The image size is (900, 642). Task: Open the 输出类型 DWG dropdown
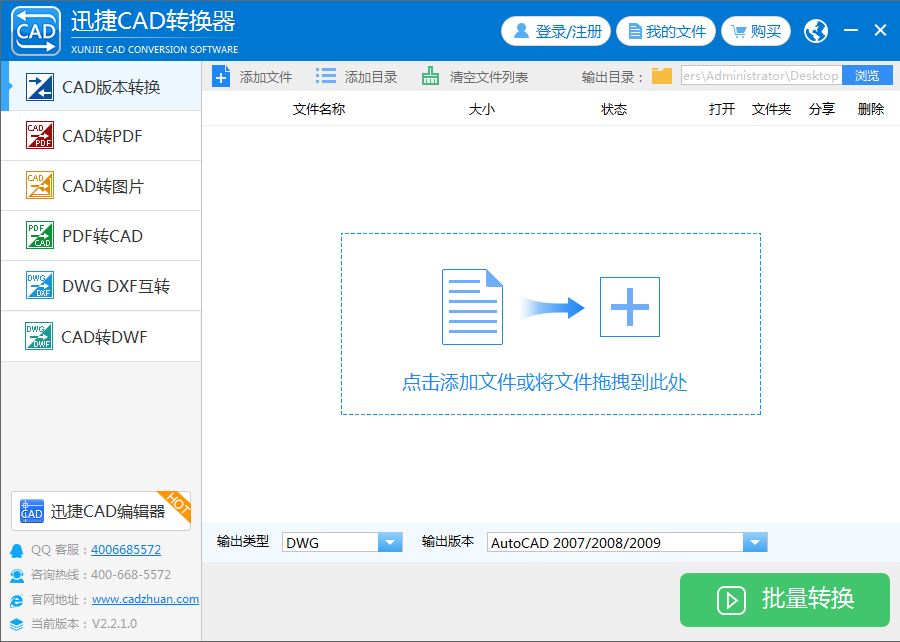coord(342,542)
